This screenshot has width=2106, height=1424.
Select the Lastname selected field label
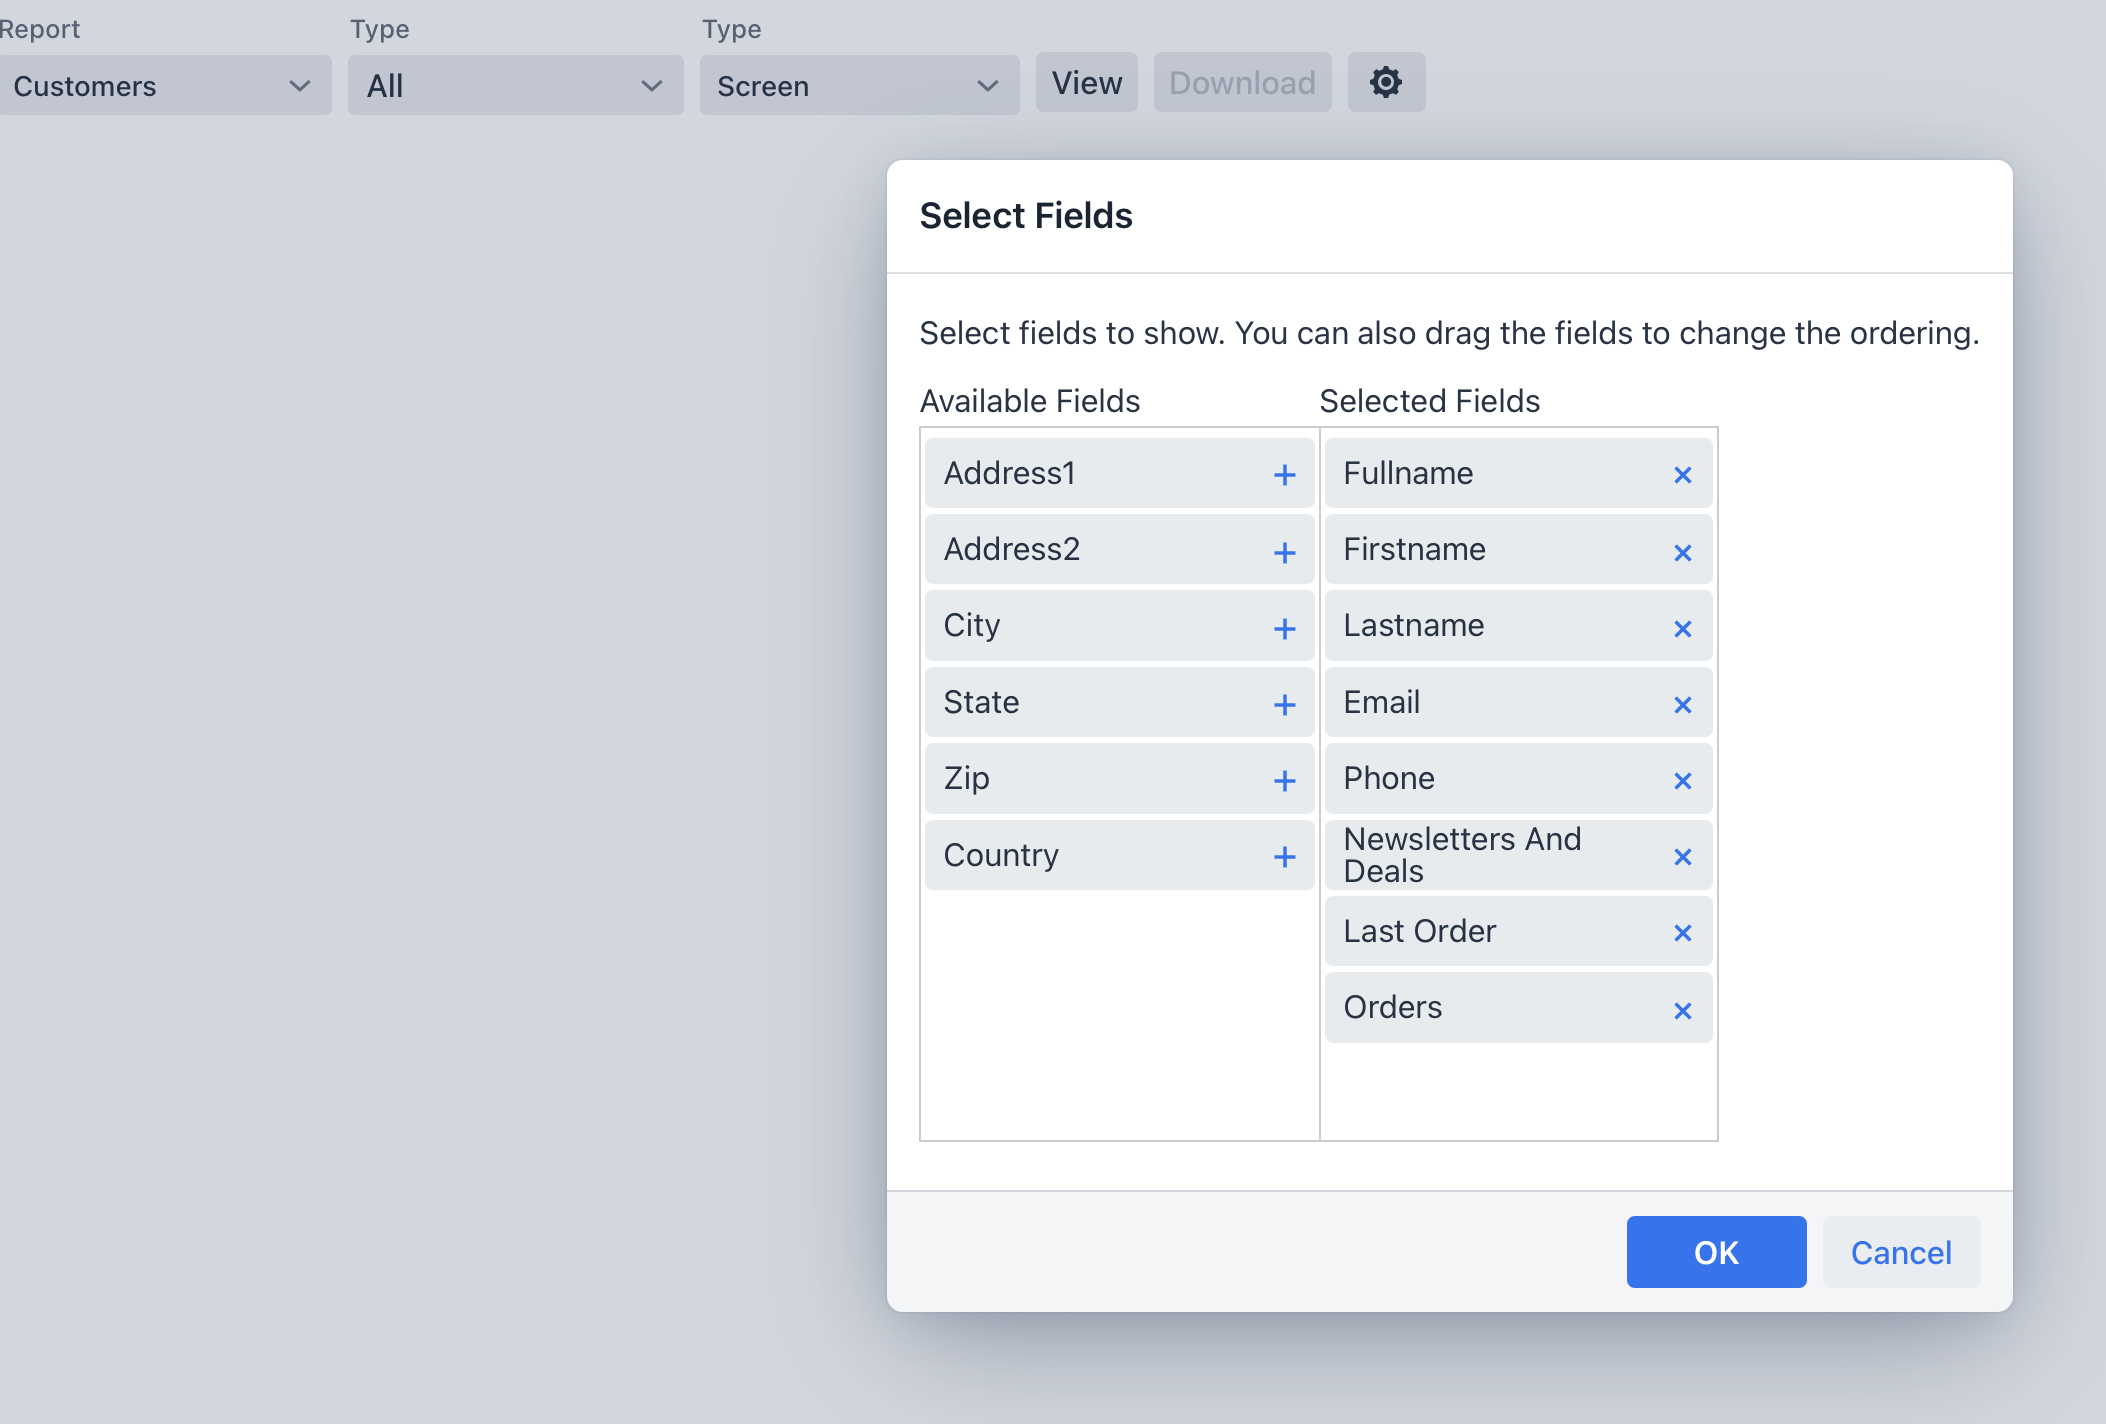(1414, 625)
